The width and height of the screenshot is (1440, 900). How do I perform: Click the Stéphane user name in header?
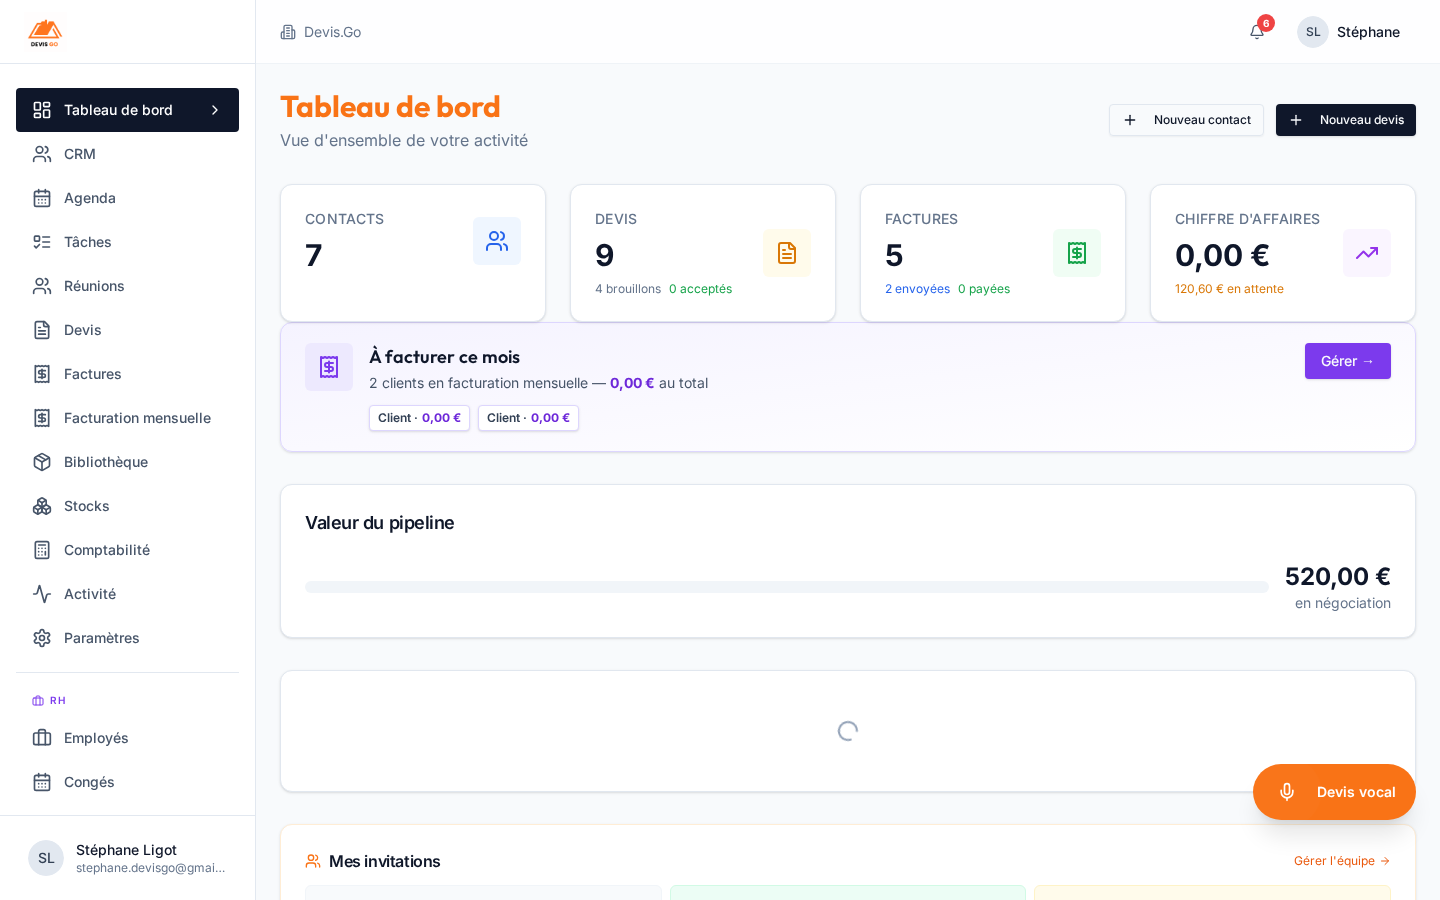click(x=1368, y=32)
